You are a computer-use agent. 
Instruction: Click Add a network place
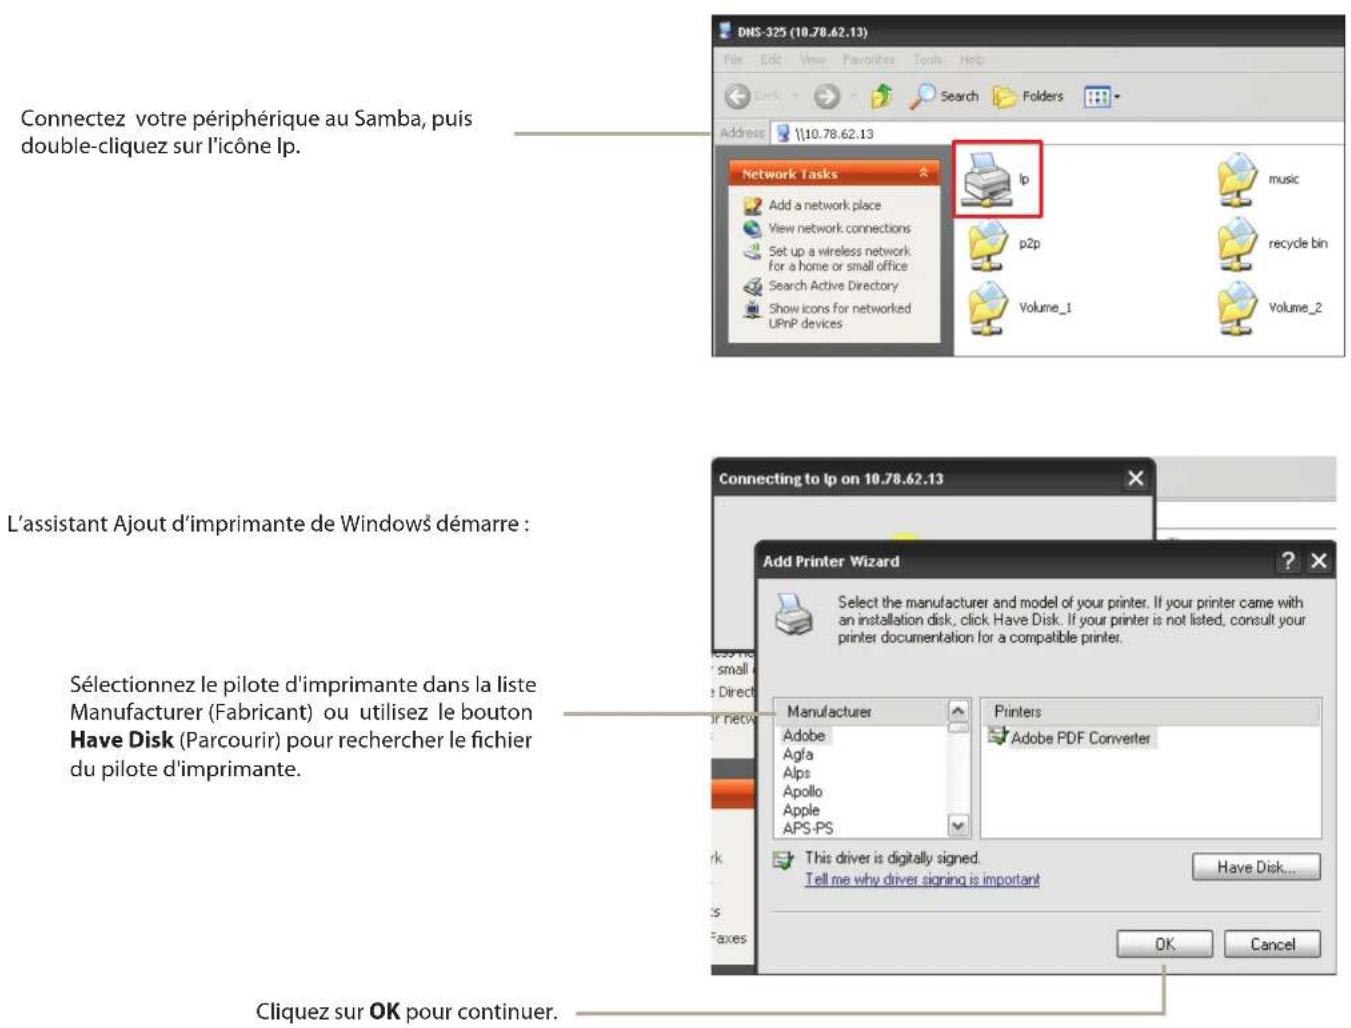(x=825, y=205)
